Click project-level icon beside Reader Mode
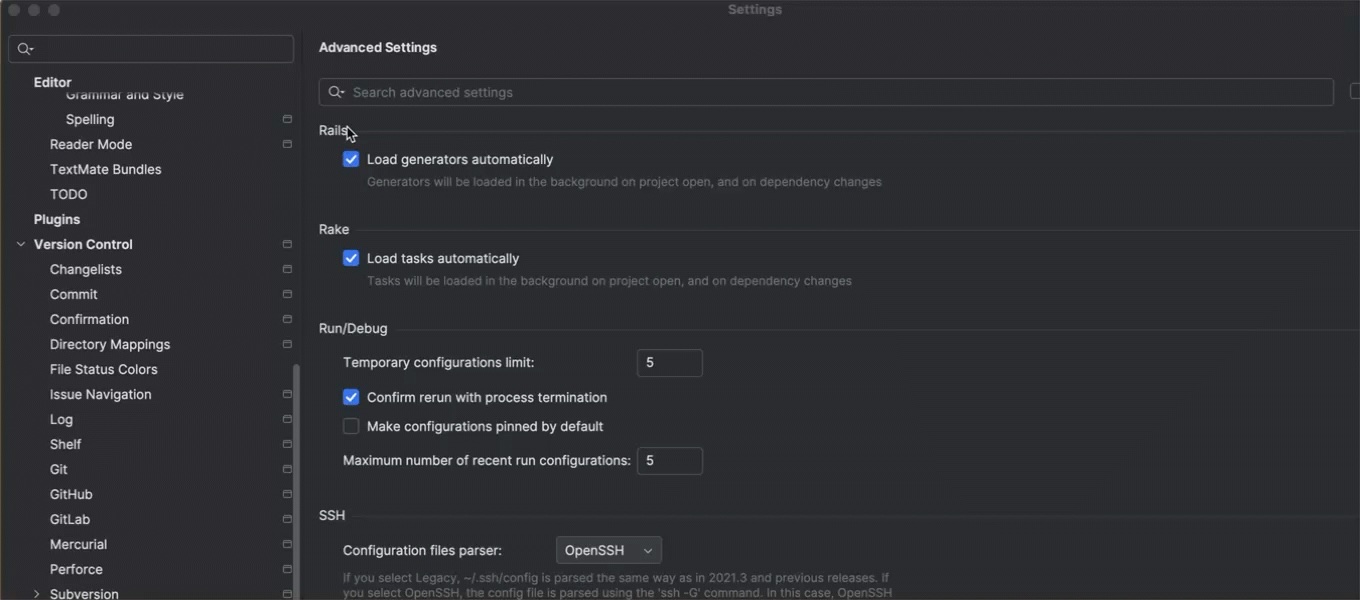 pyautogui.click(x=287, y=144)
